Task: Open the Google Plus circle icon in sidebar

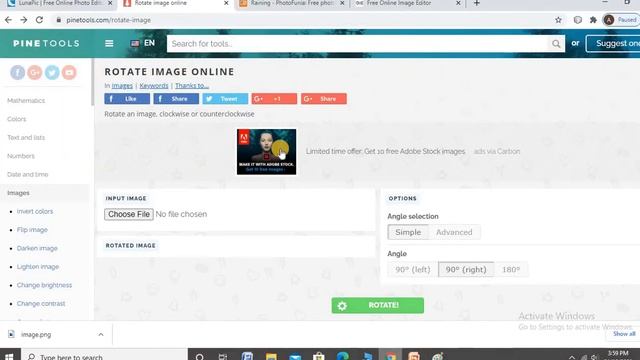Action: click(x=35, y=72)
